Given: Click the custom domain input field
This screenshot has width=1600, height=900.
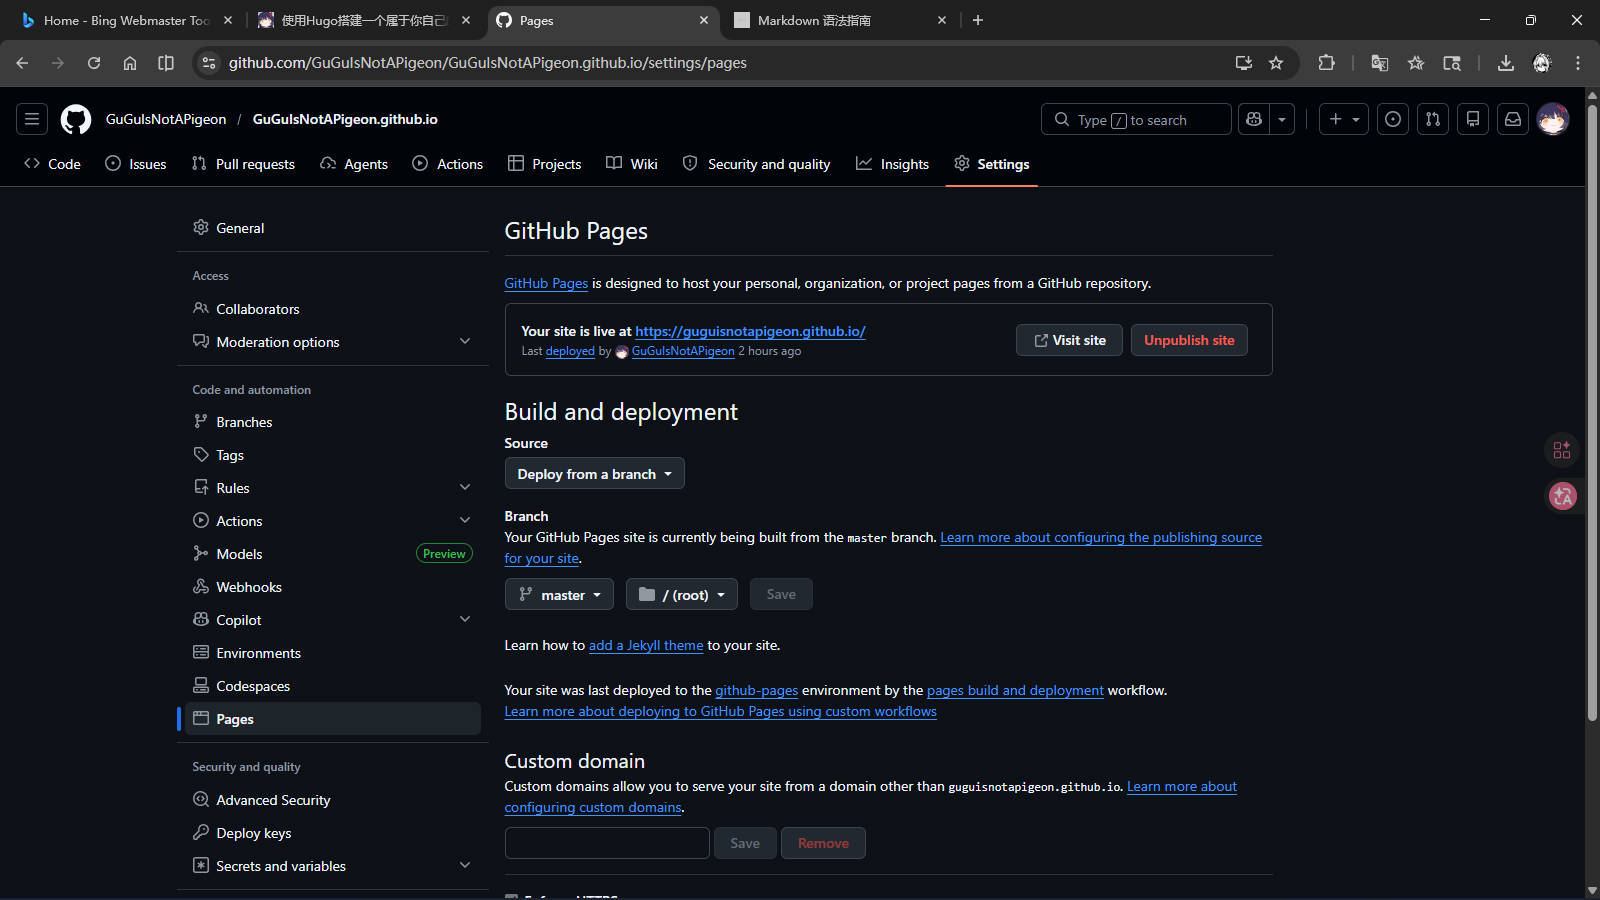Looking at the screenshot, I should [x=607, y=843].
